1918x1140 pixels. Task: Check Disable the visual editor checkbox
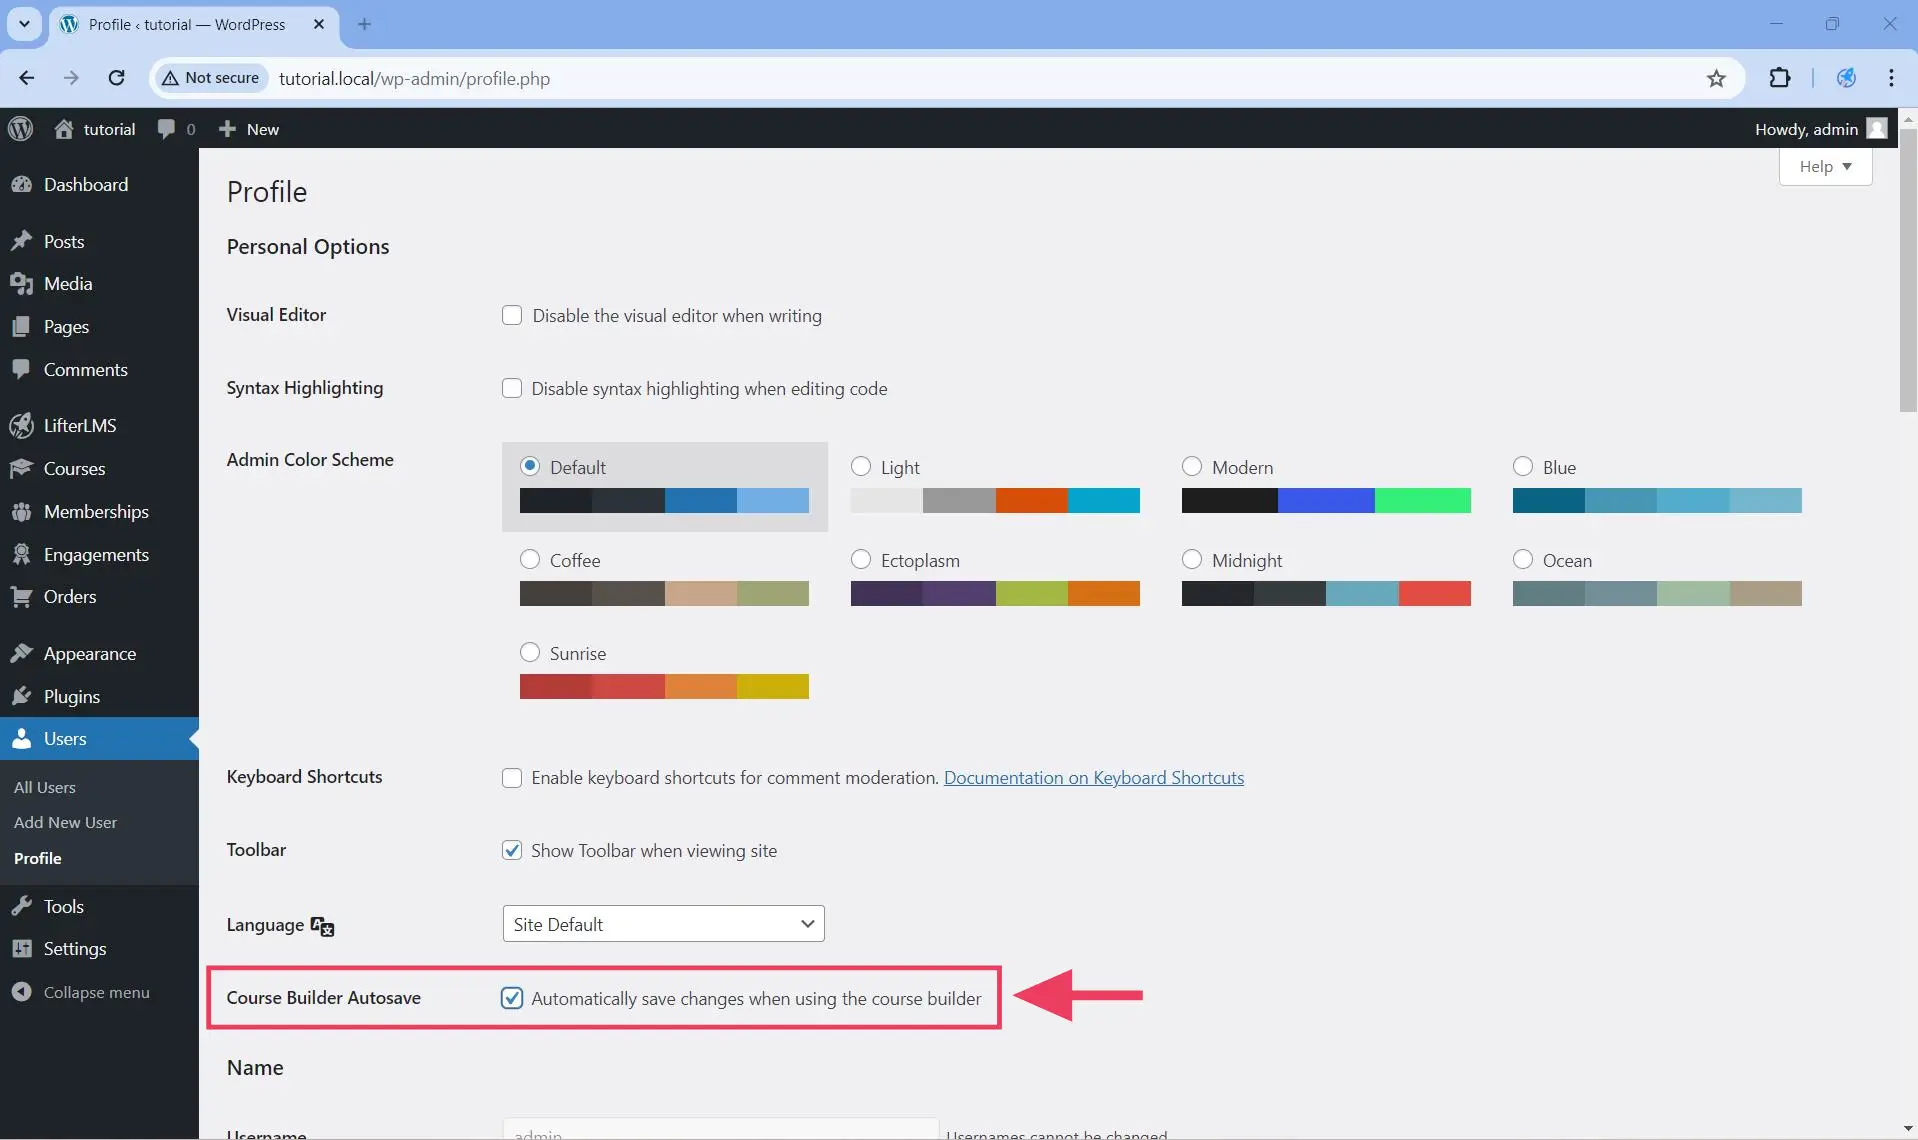click(x=512, y=315)
